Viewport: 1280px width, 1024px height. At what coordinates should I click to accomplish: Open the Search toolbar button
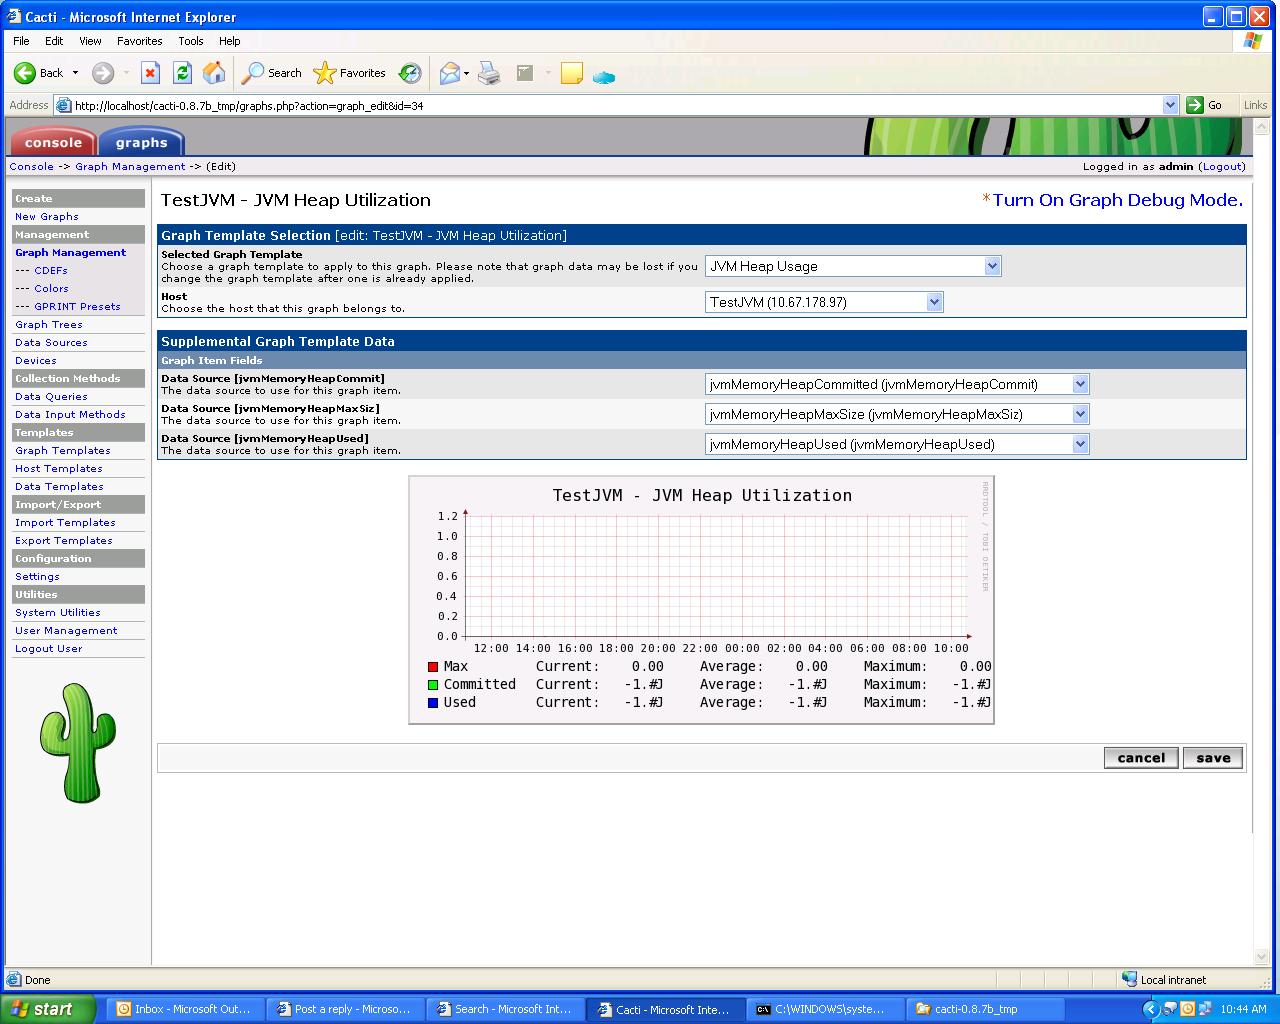[272, 73]
